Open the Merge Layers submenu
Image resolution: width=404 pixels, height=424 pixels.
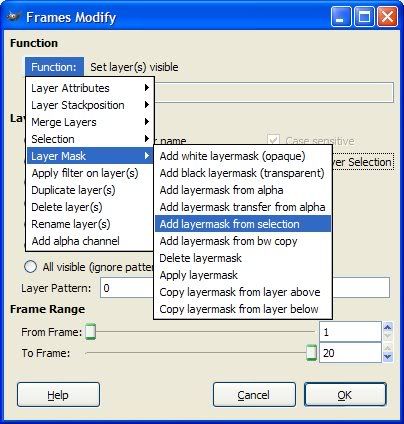coord(90,122)
